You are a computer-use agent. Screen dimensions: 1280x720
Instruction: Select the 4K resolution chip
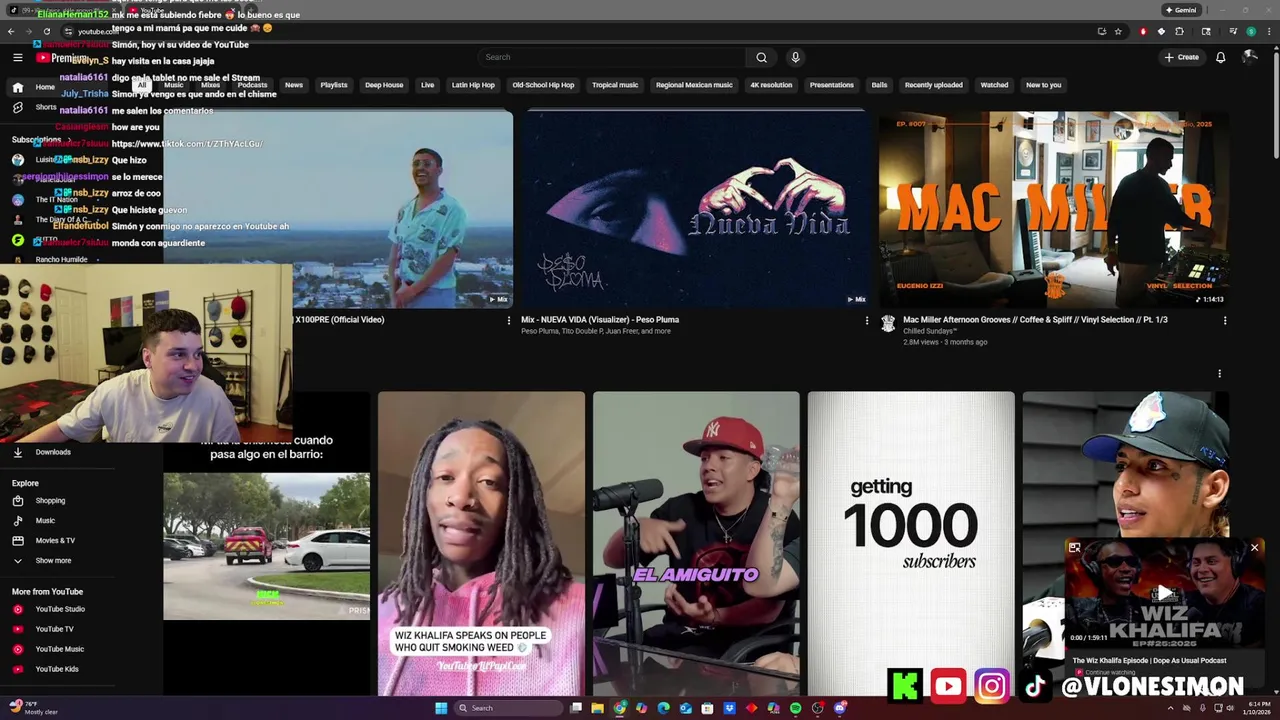[771, 85]
